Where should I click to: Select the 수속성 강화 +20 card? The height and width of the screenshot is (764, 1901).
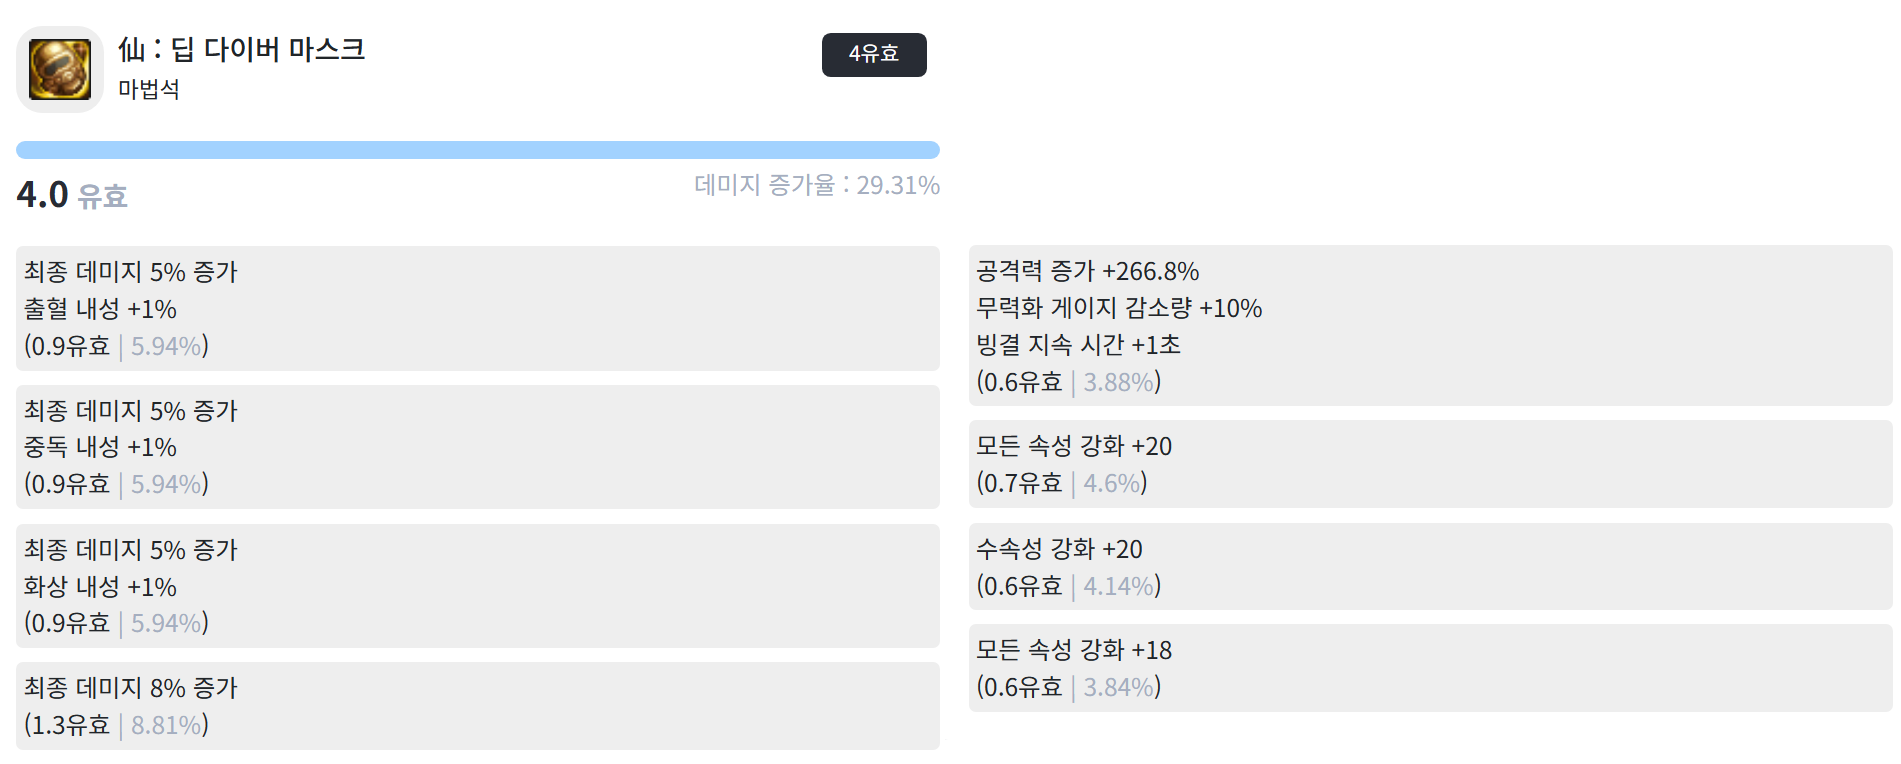1431,566
